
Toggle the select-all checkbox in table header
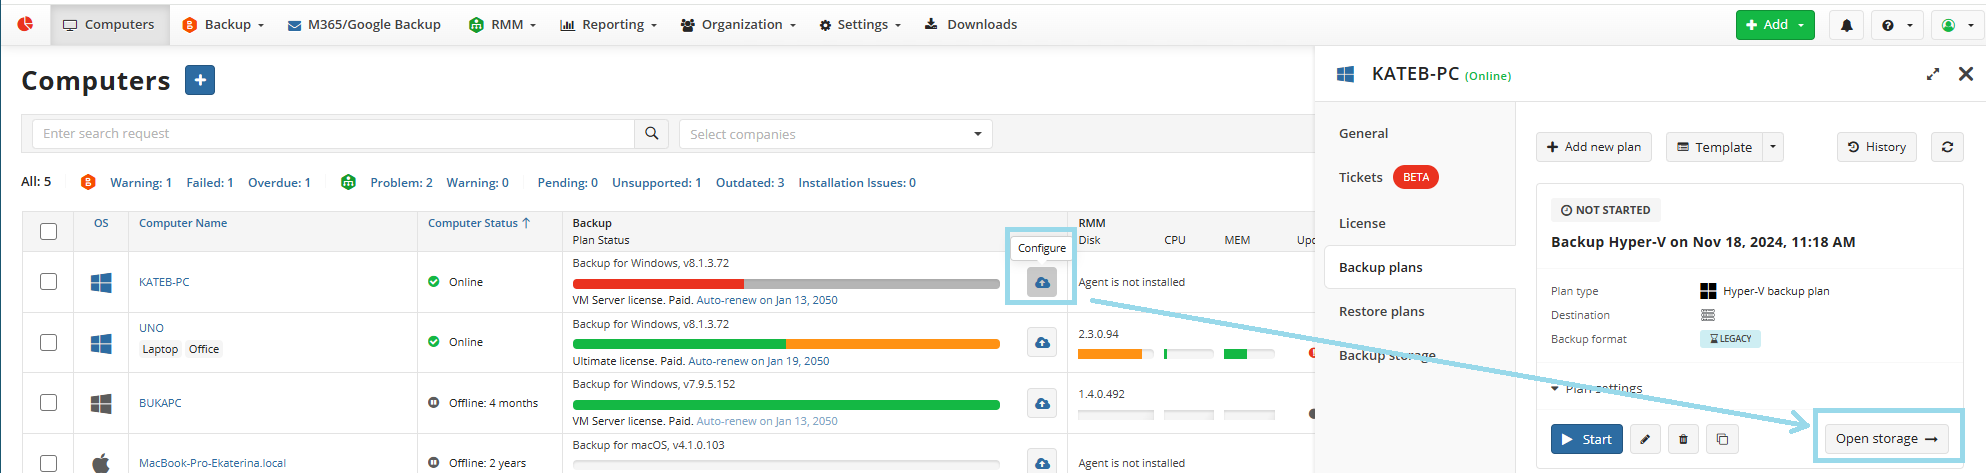click(x=48, y=231)
